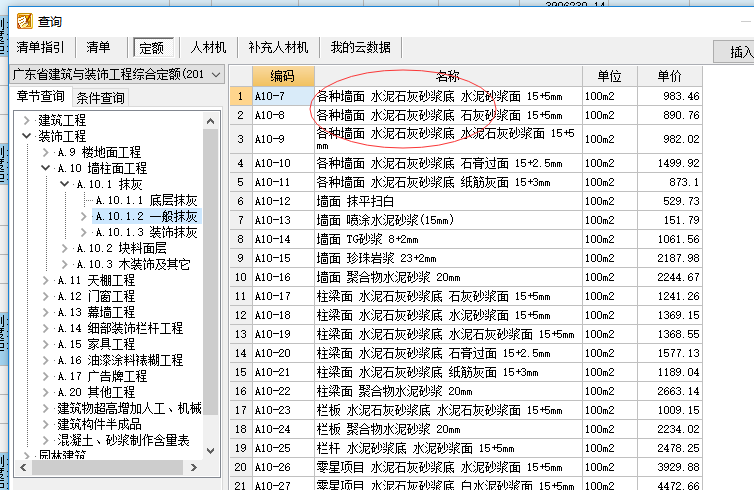Click tree horizontal scroll right arrow
Viewport: 754px width, 490px height.
coord(194,467)
